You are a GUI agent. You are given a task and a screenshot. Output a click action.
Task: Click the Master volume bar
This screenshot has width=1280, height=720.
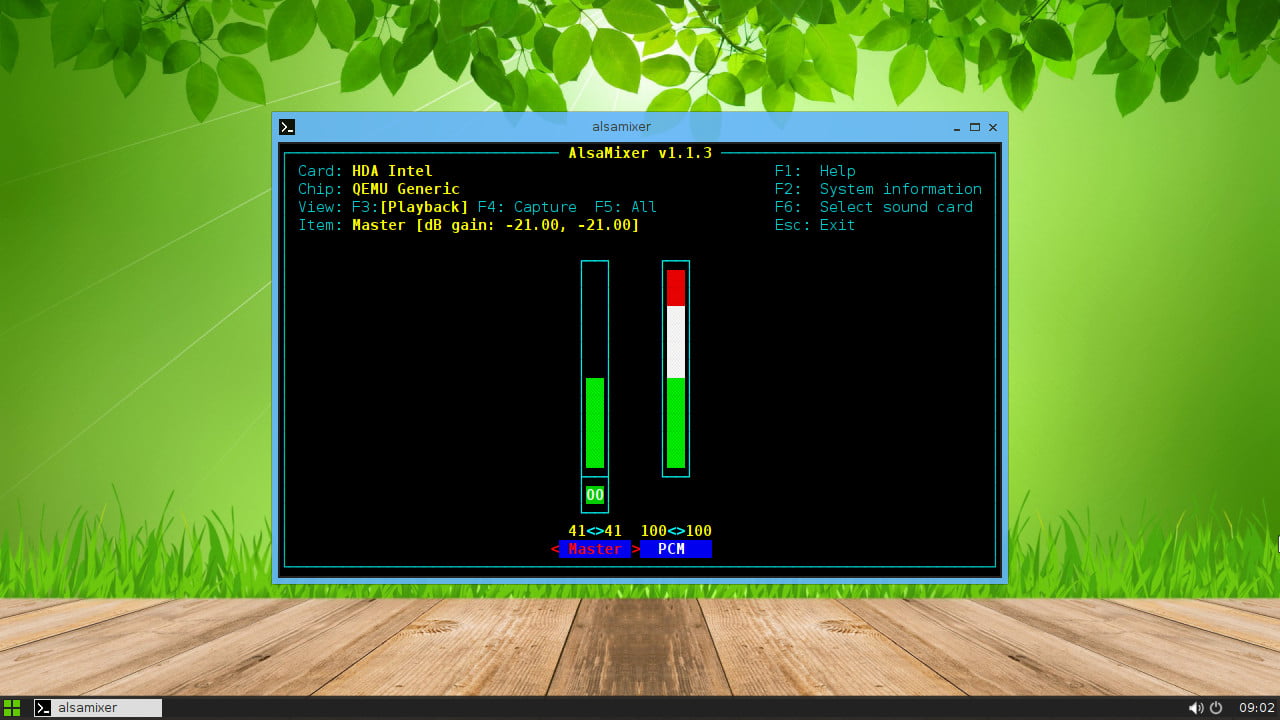(x=595, y=368)
